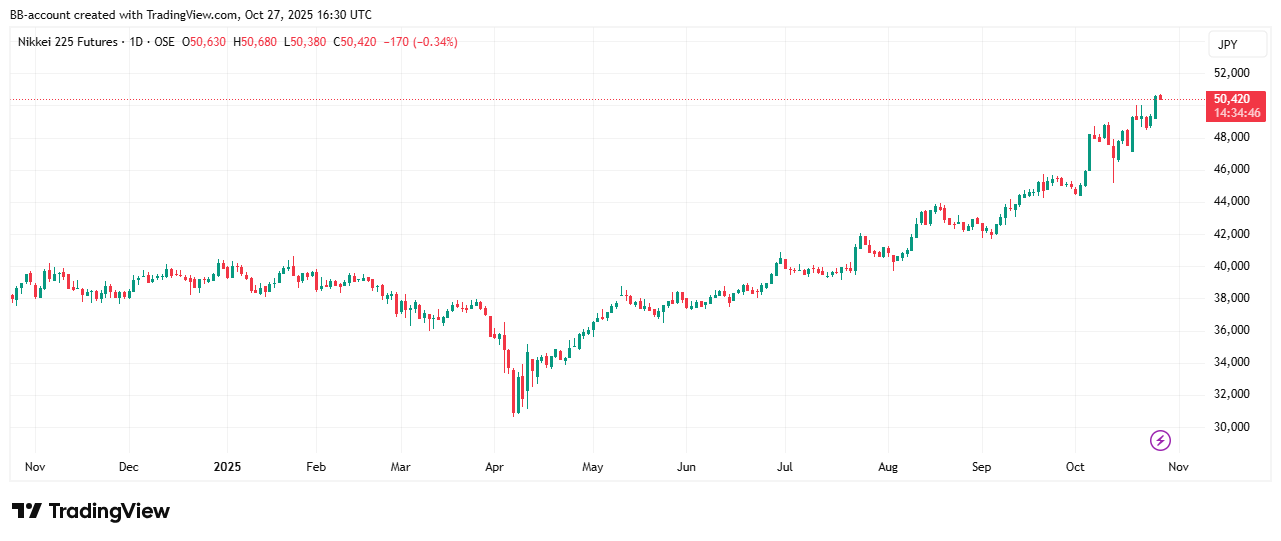Click the Apr label on time axis
This screenshot has width=1281, height=541.
pos(492,467)
